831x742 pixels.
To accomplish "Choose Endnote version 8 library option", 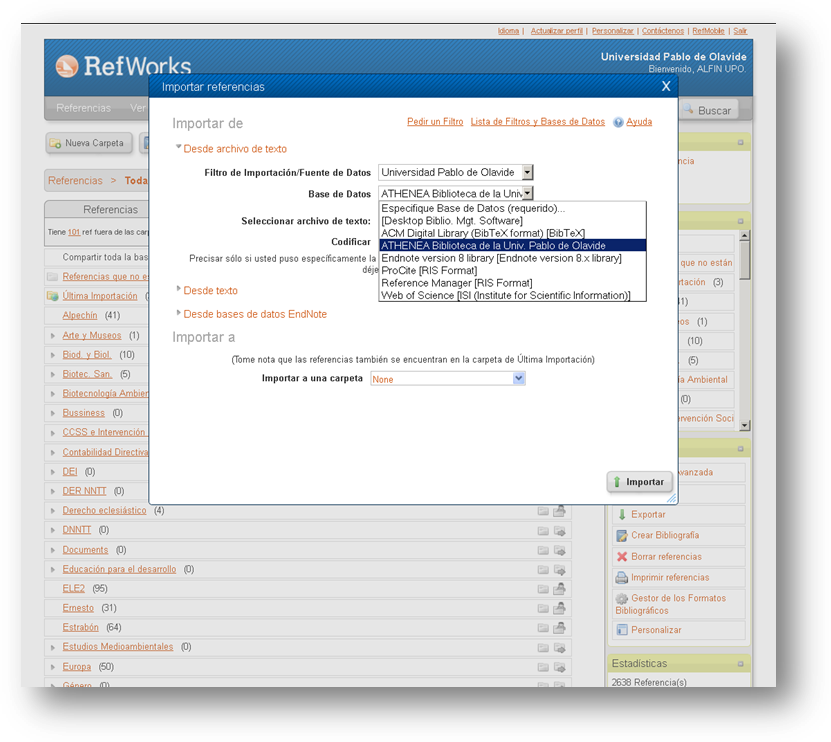I will (x=512, y=258).
